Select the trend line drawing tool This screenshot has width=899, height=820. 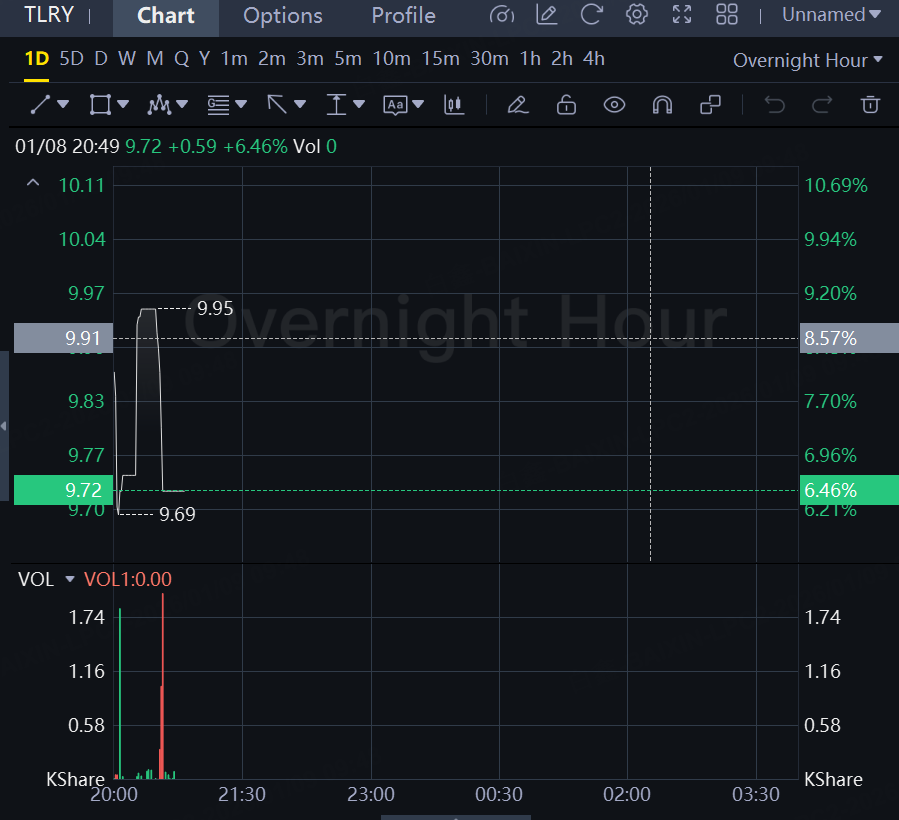(40, 104)
